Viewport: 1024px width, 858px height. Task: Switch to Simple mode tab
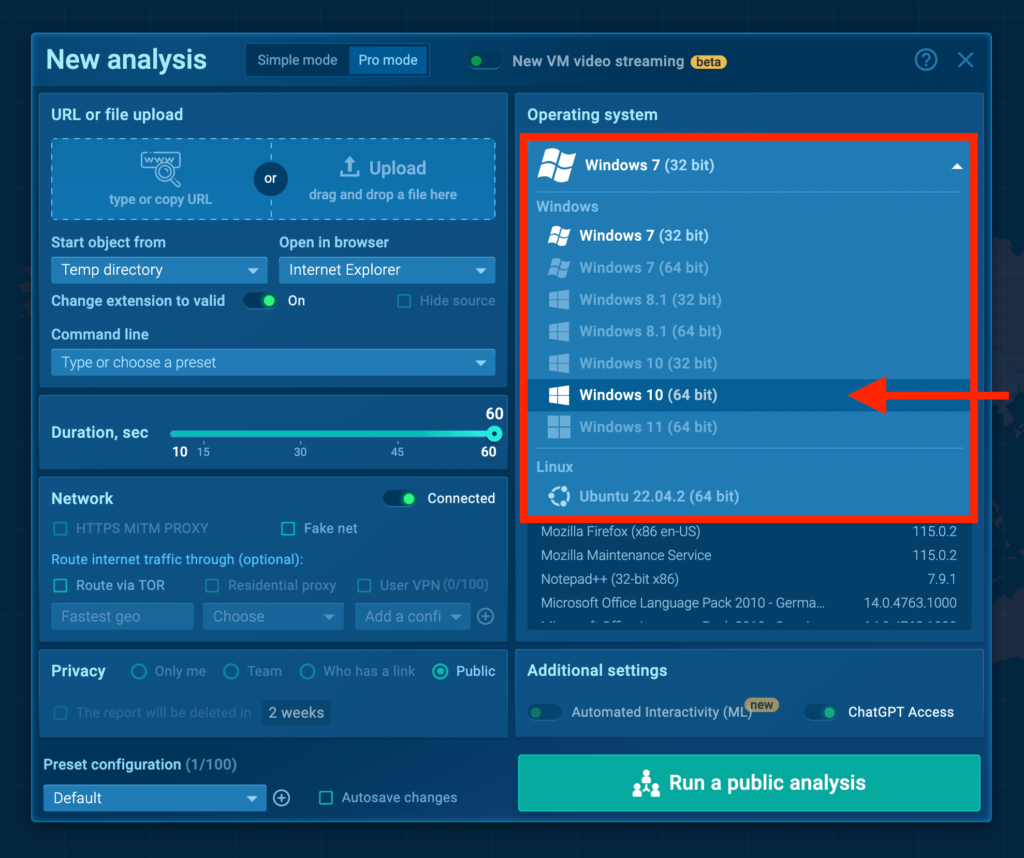point(297,60)
